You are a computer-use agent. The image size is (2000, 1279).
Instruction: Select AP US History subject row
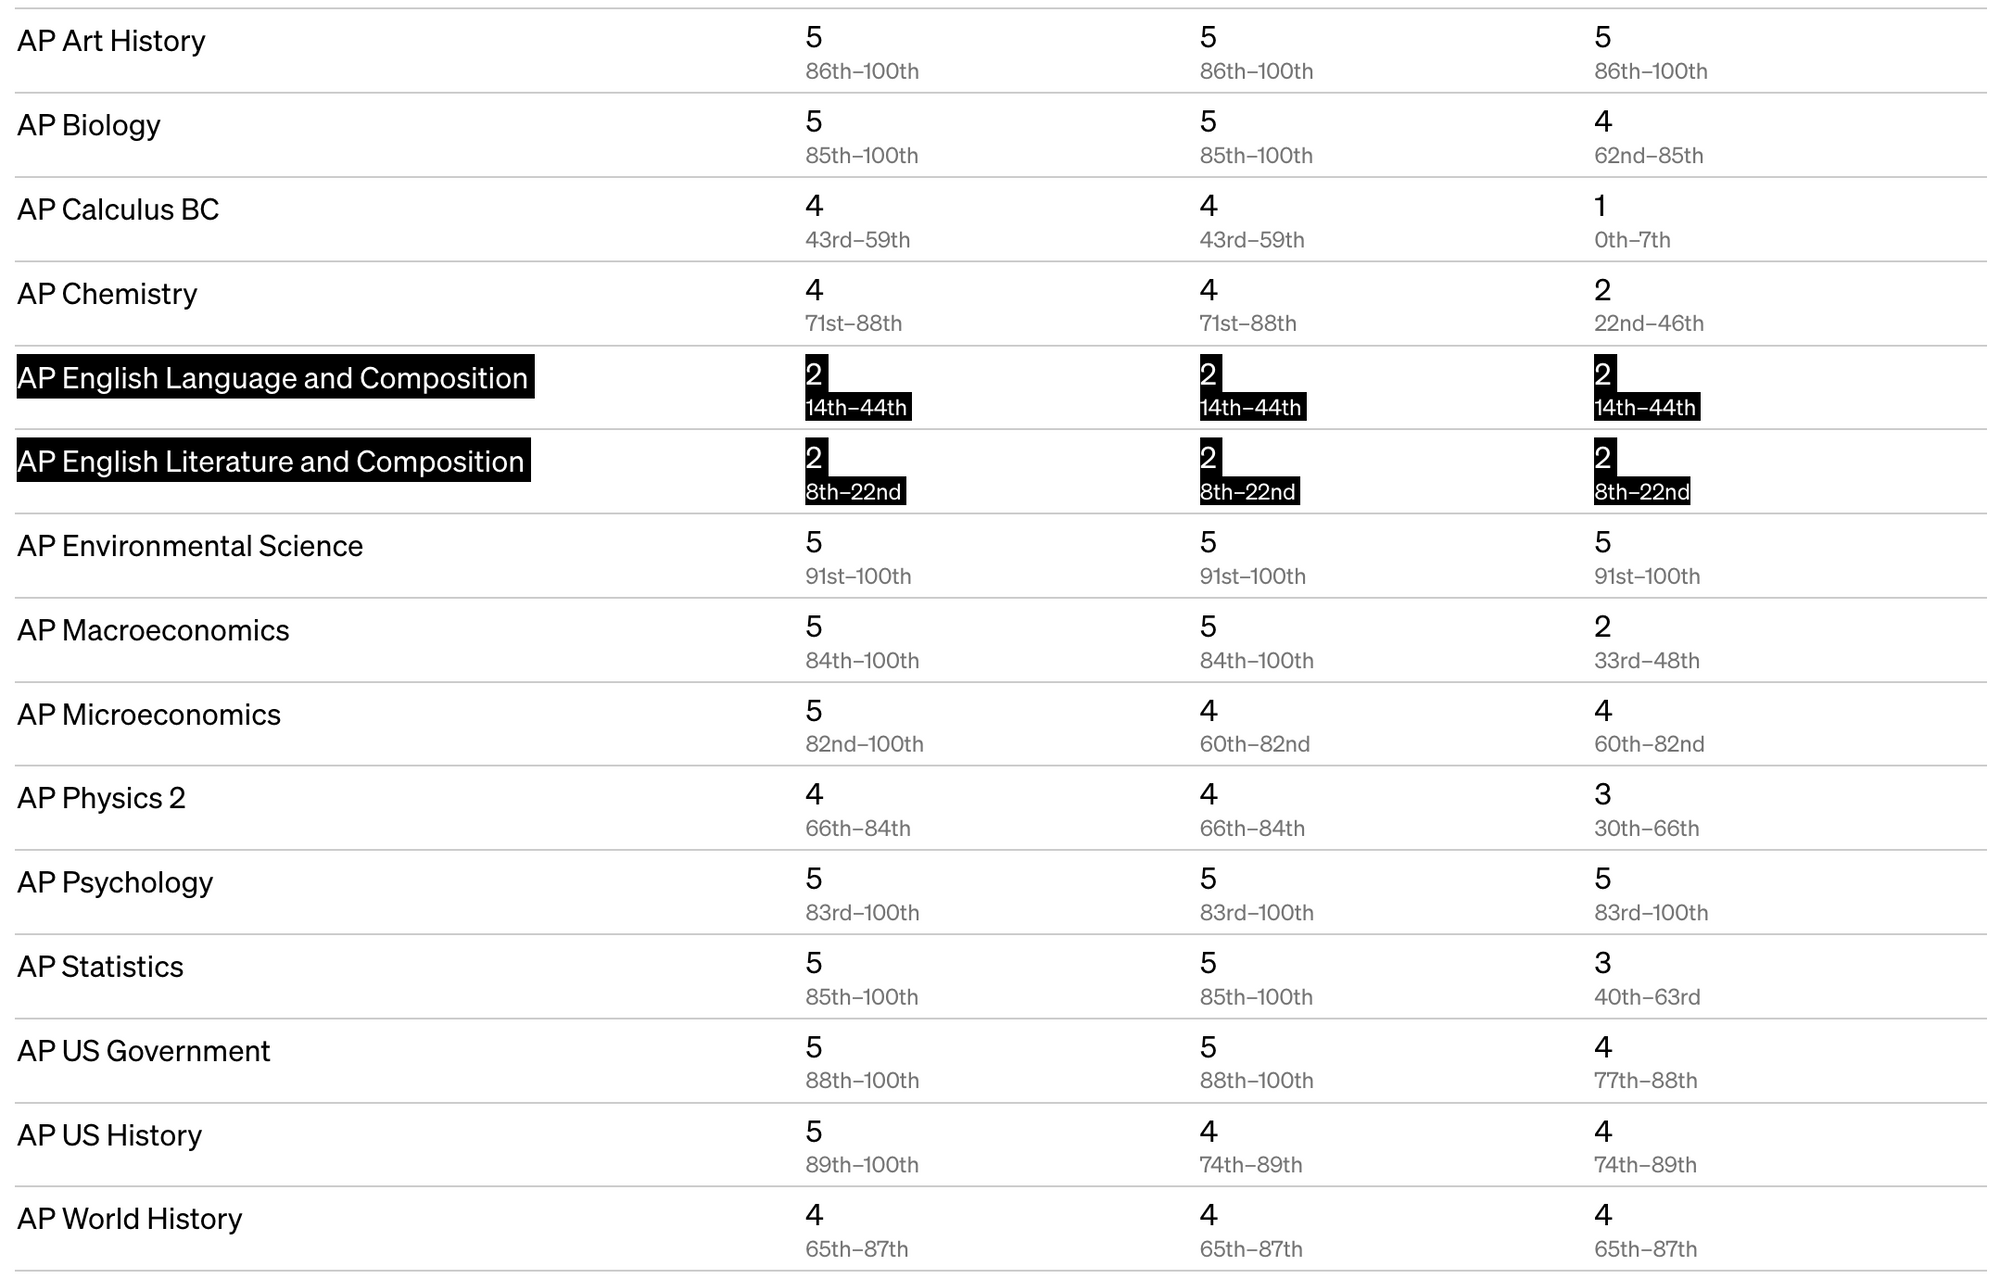pyautogui.click(x=1000, y=1154)
